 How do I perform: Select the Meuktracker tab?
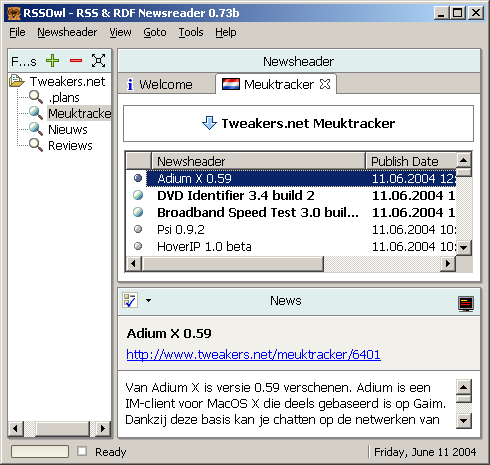276,84
